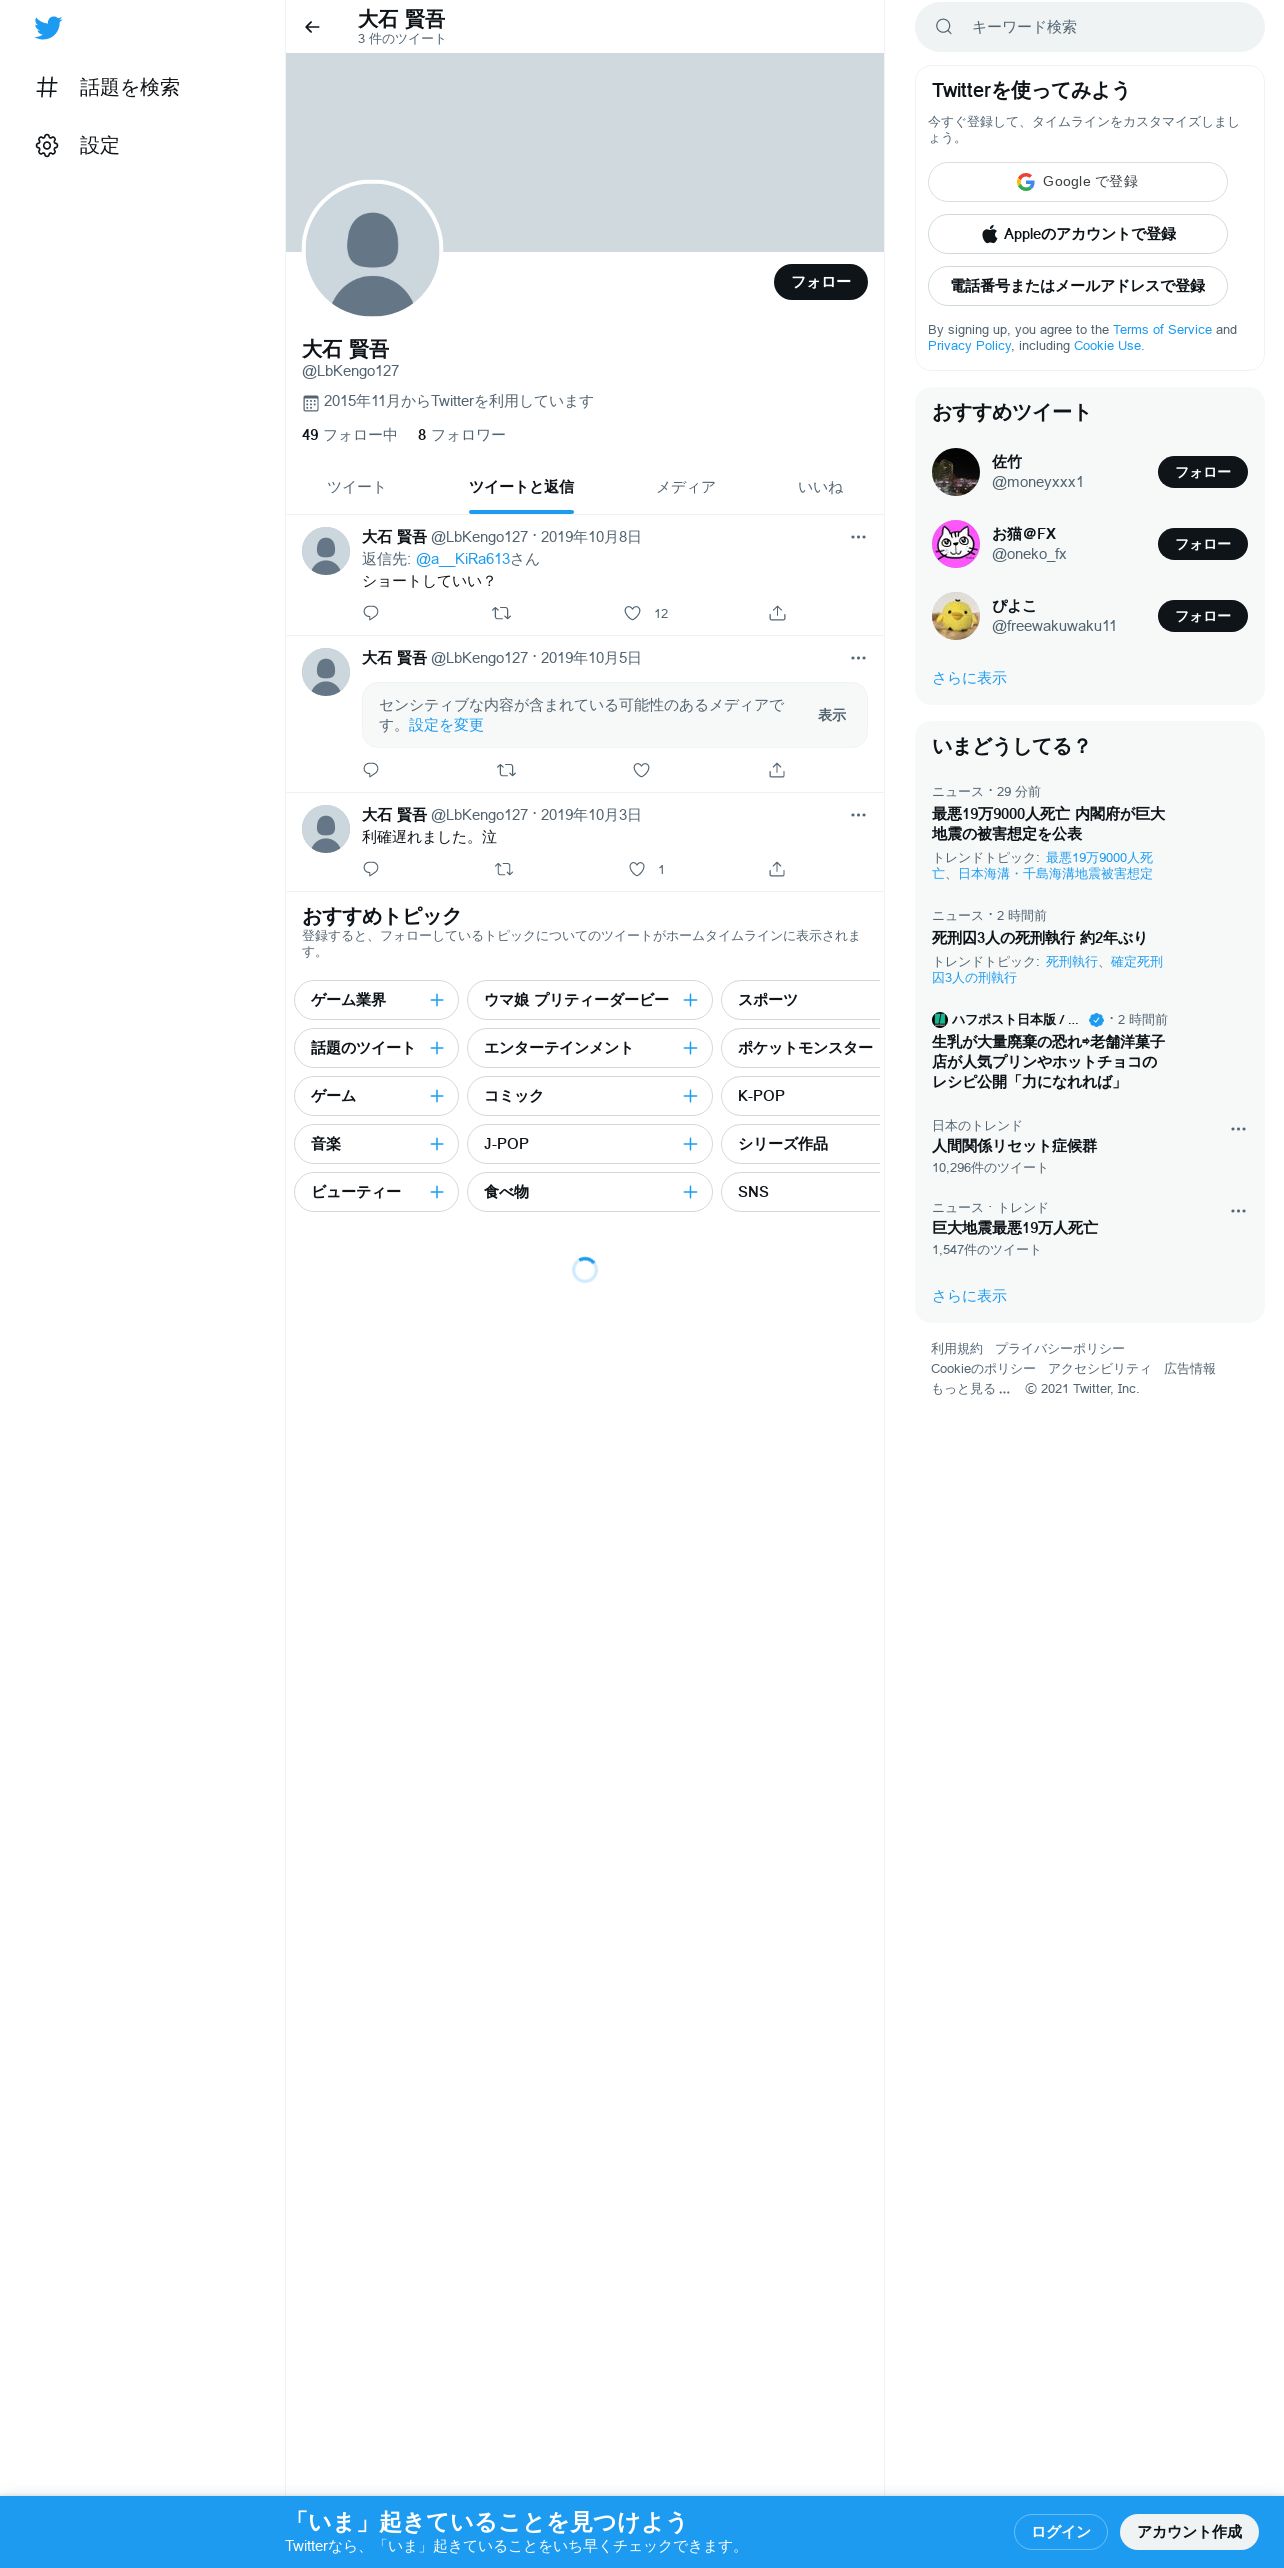Expand もっと見る footer menu
The width and height of the screenshot is (1284, 2568).
[x=970, y=1389]
